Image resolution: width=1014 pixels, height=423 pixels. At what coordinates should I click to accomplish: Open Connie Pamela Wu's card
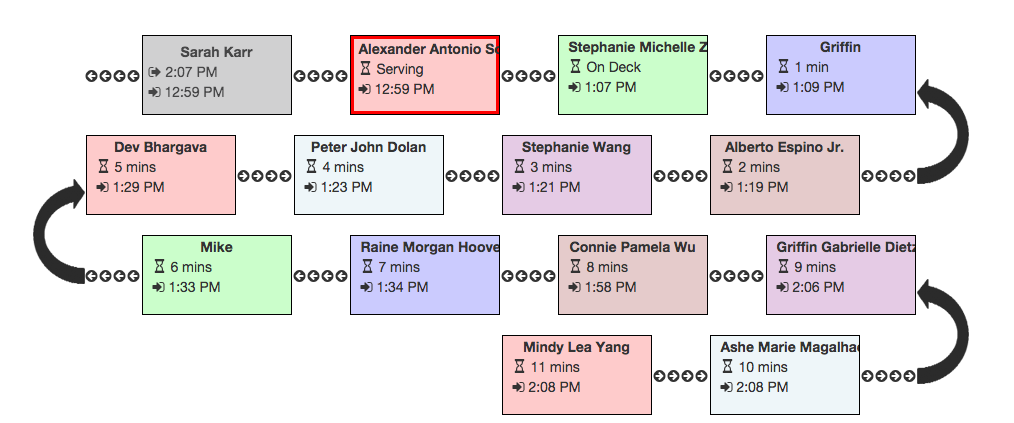click(x=633, y=275)
